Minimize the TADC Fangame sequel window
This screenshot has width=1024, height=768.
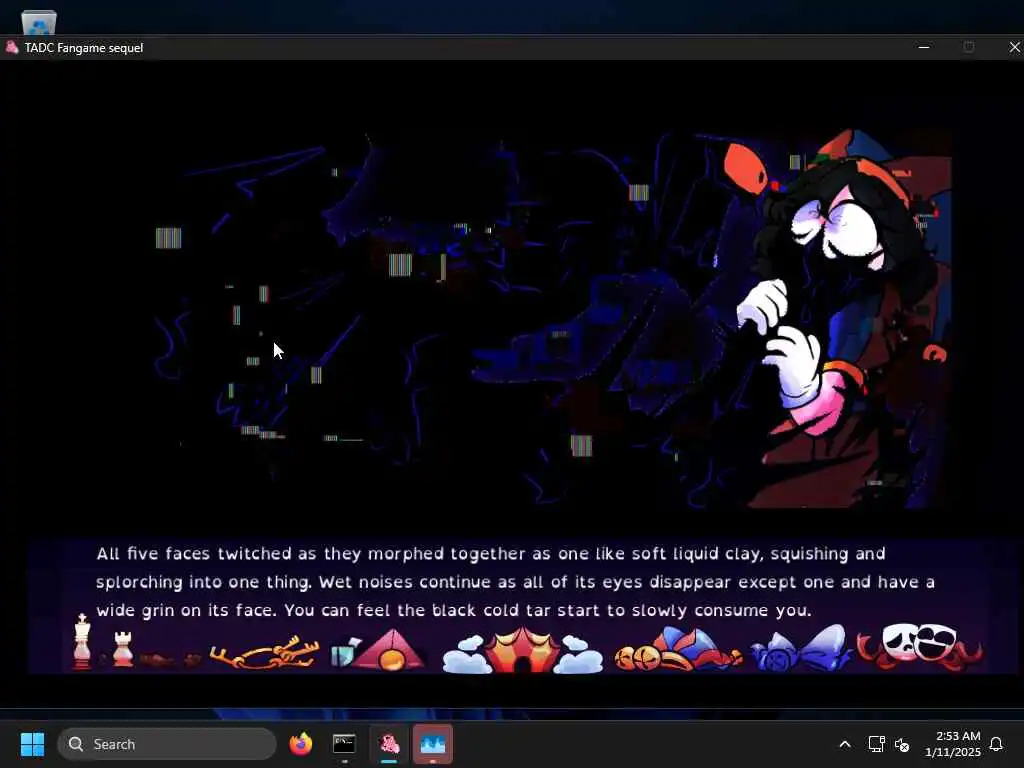[x=923, y=48]
